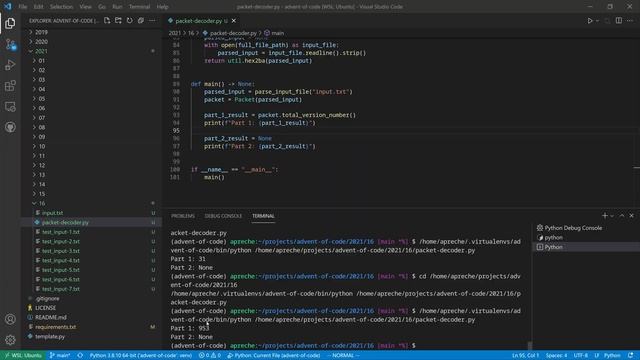The width and height of the screenshot is (640, 360).
Task: Open errors and warnings status item
Action: click(x=210, y=355)
